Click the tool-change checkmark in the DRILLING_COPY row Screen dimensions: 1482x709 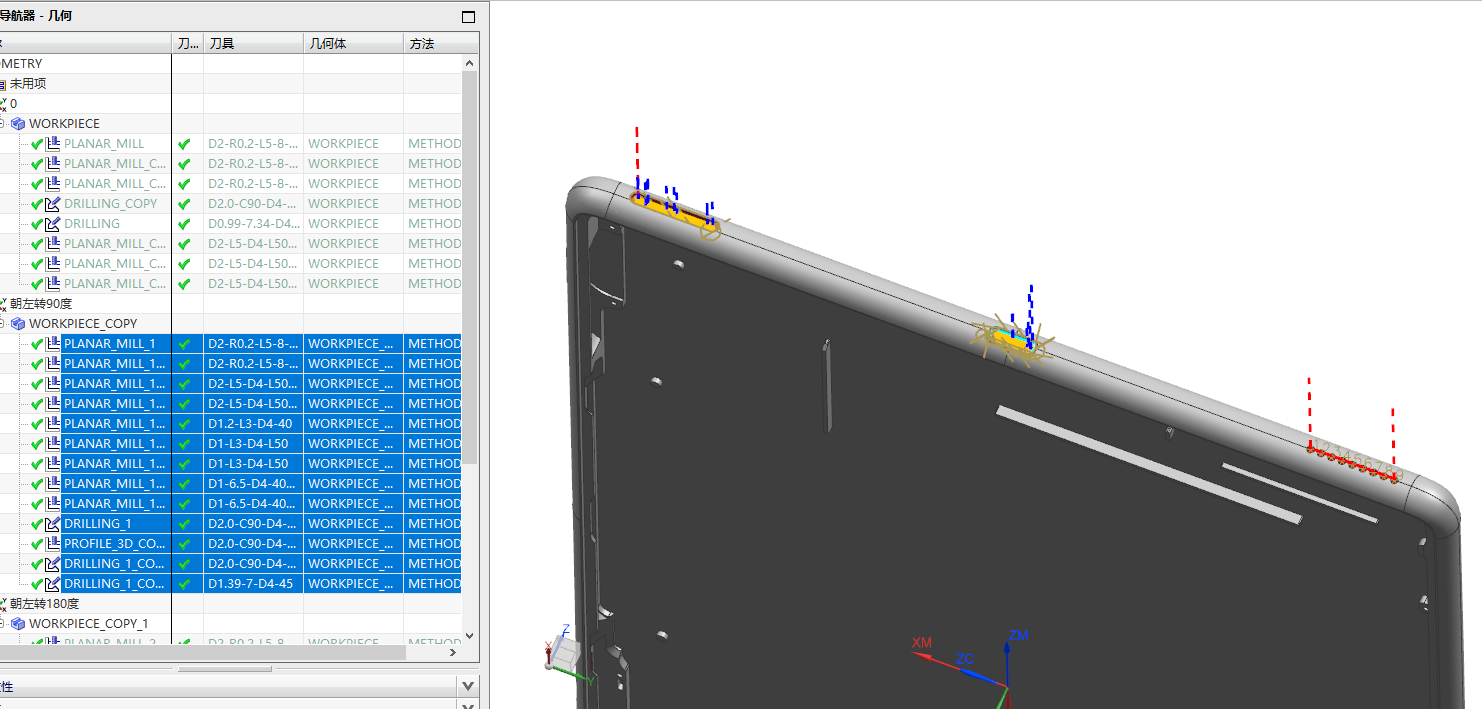[184, 204]
